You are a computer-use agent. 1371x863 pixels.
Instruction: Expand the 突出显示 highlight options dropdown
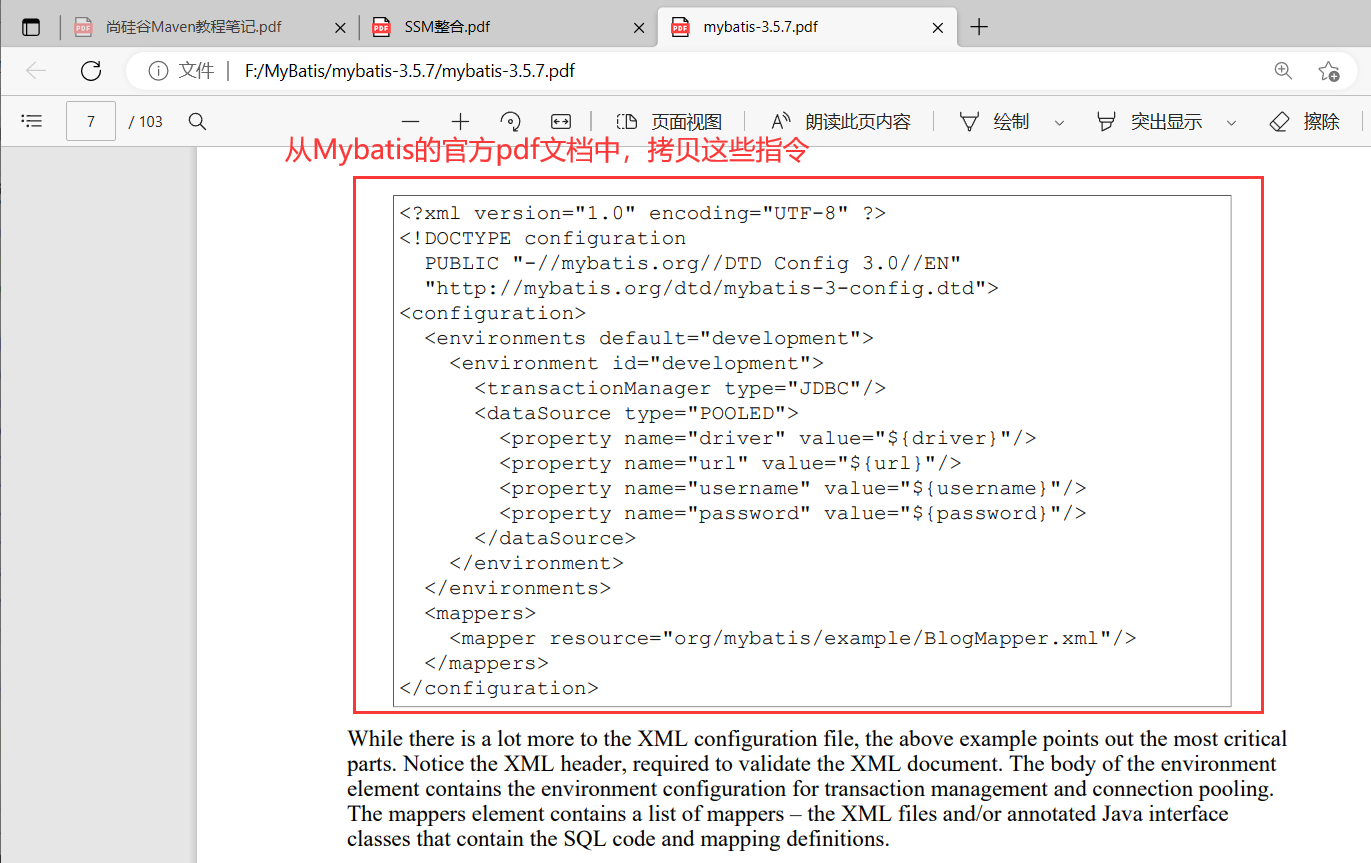1231,122
